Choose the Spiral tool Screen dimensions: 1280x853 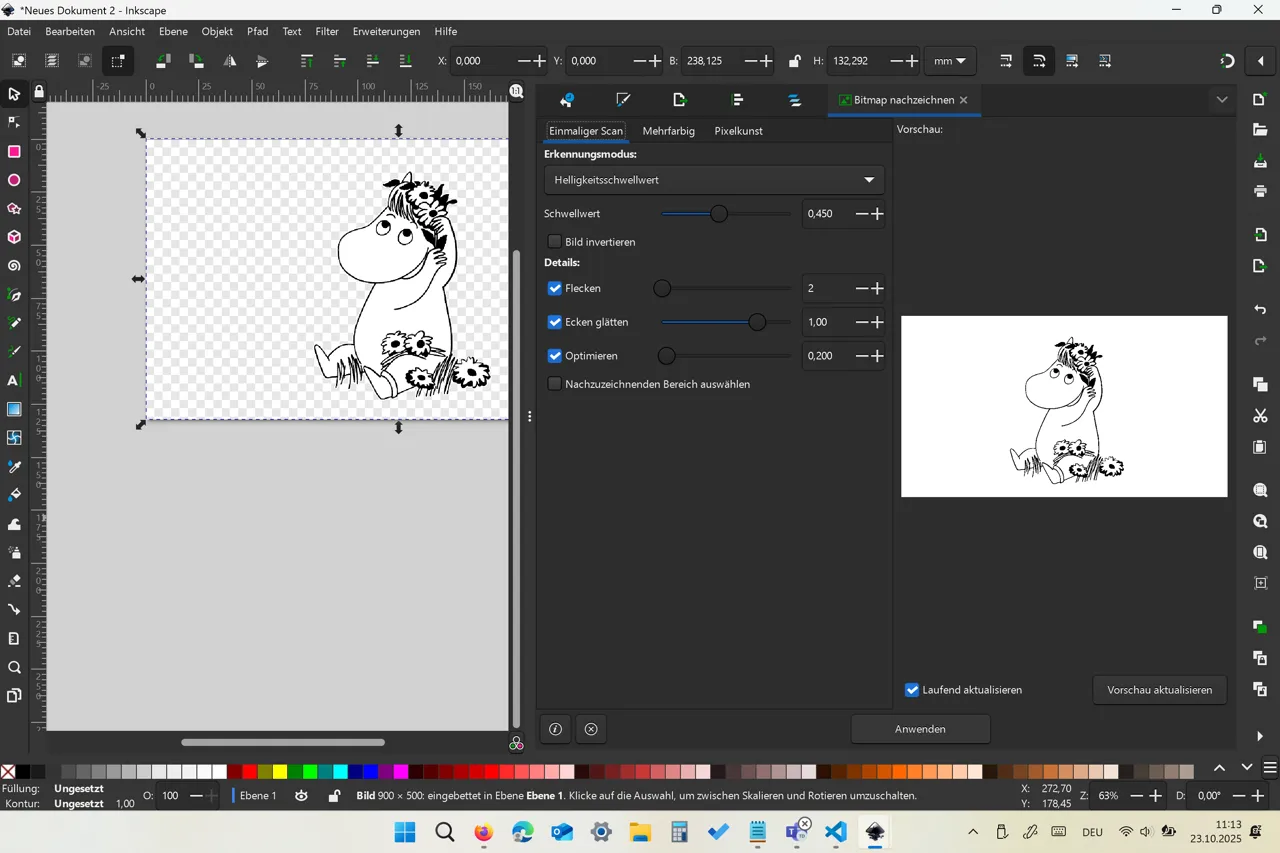tap(14, 267)
